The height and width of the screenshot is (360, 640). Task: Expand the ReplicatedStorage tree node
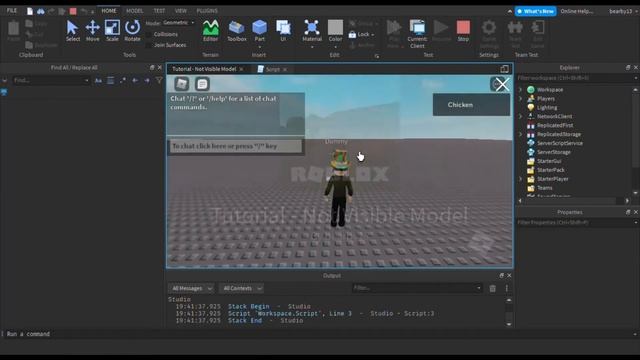520,134
